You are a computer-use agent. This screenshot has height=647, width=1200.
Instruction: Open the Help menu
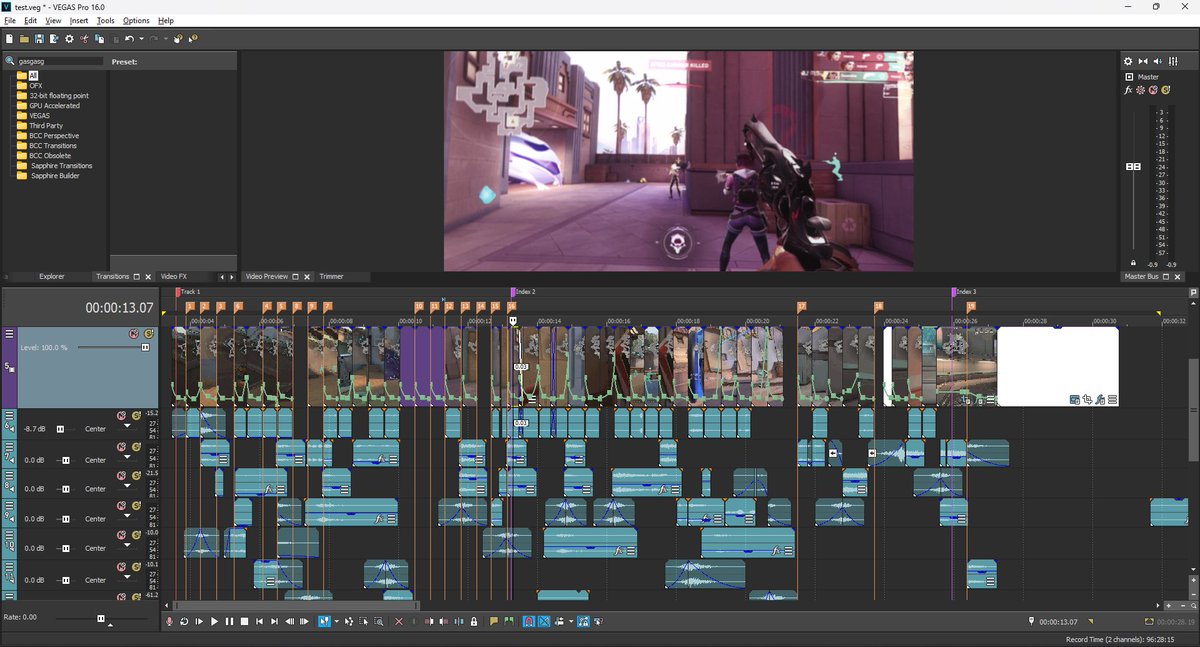click(166, 20)
